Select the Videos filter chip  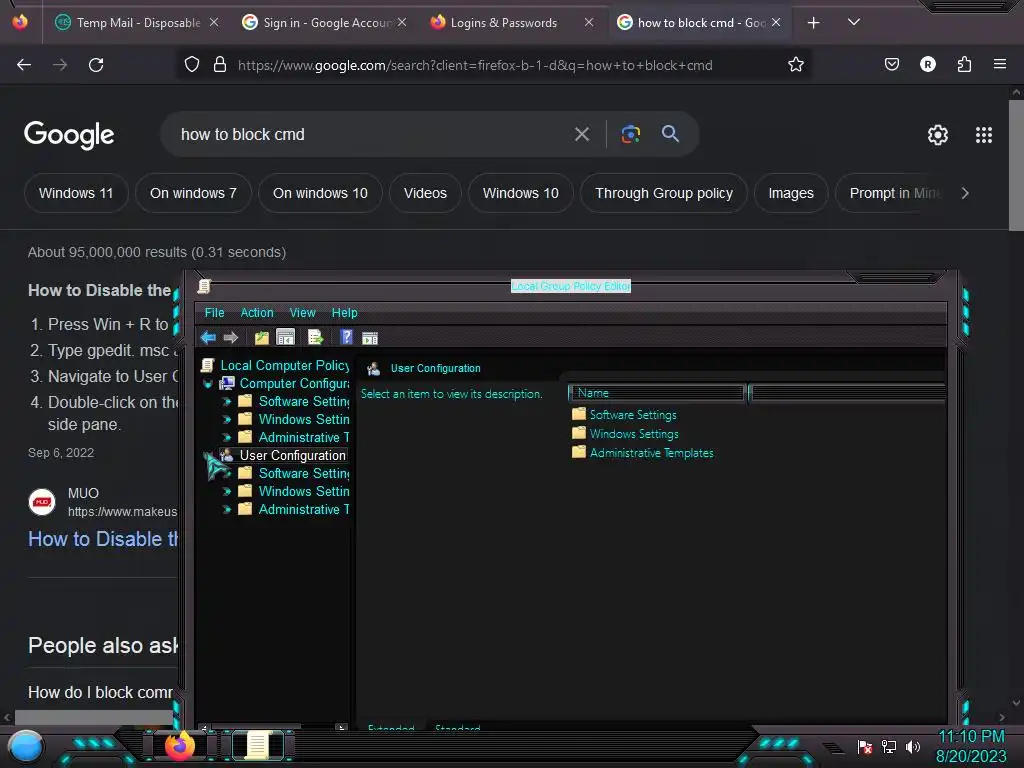[x=425, y=193]
